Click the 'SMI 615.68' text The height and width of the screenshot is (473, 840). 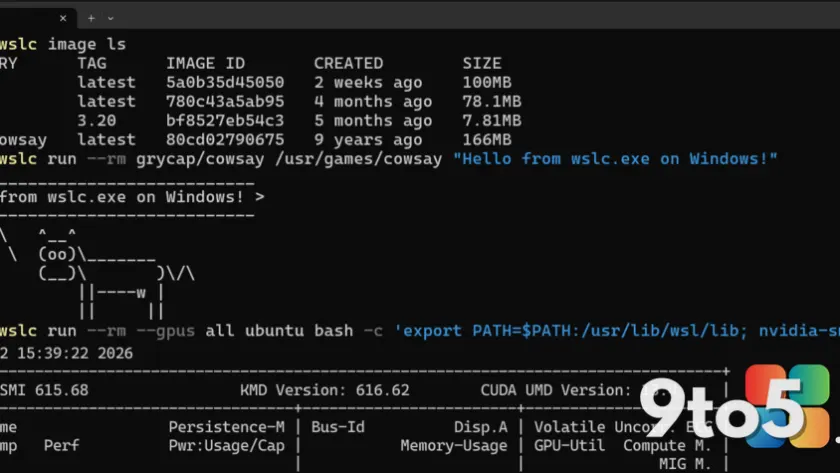tap(44, 390)
